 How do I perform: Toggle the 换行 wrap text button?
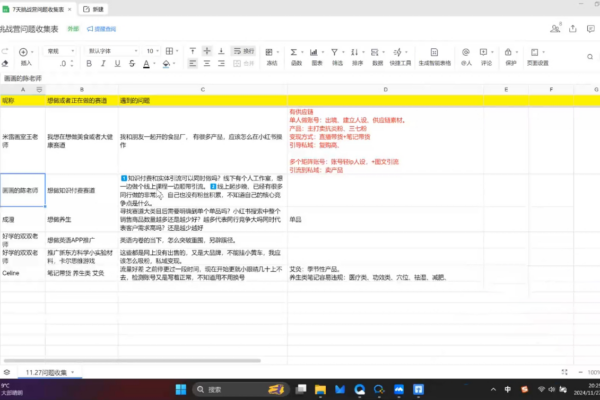(x=244, y=51)
